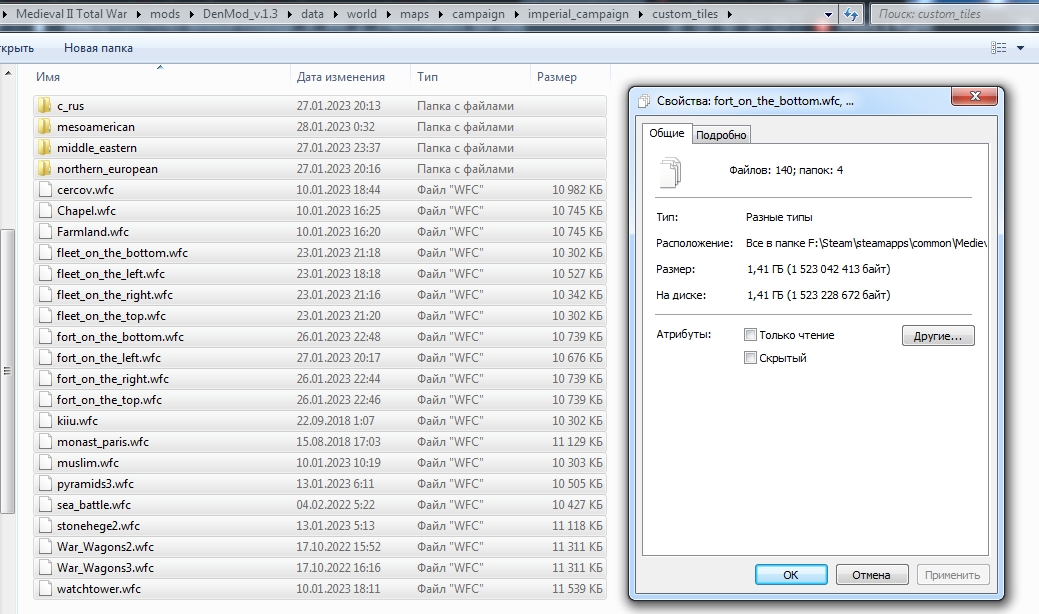Screen dimensions: 1039x614
Task: Click the Поиск: custom_tiles search field
Action: point(954,14)
